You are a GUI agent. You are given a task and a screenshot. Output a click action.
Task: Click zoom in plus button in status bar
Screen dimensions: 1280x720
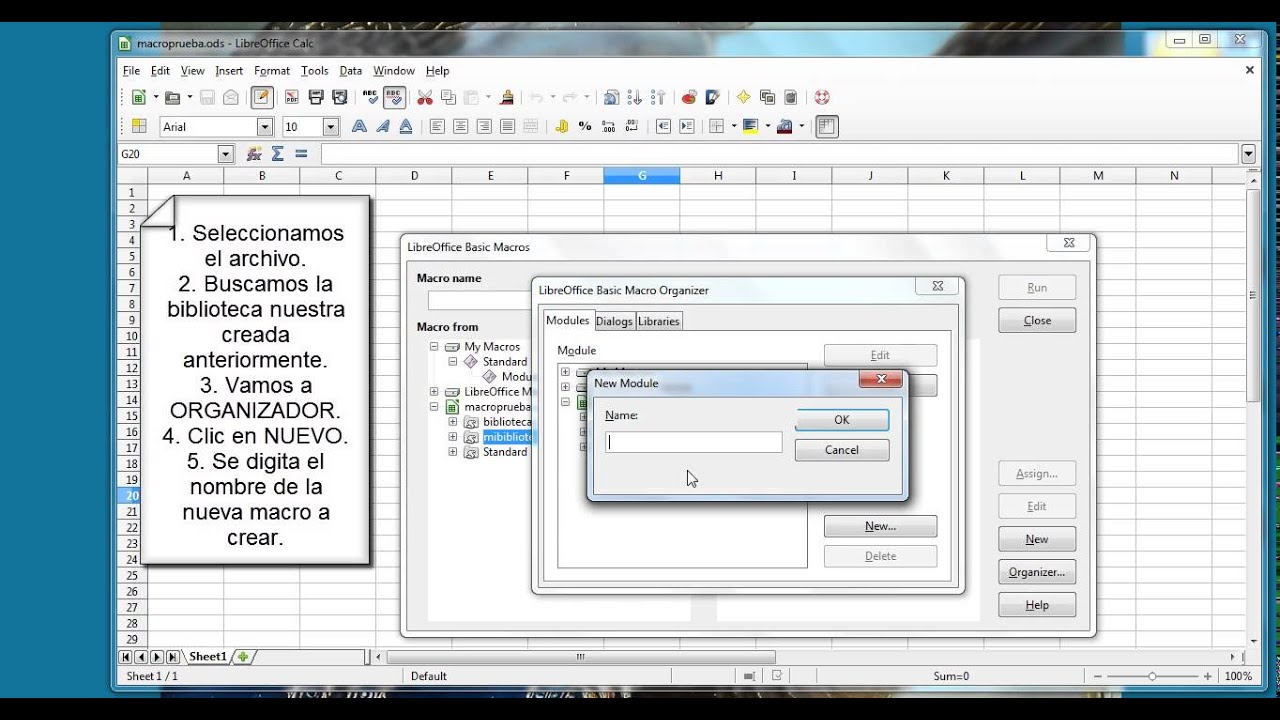[x=1207, y=677]
